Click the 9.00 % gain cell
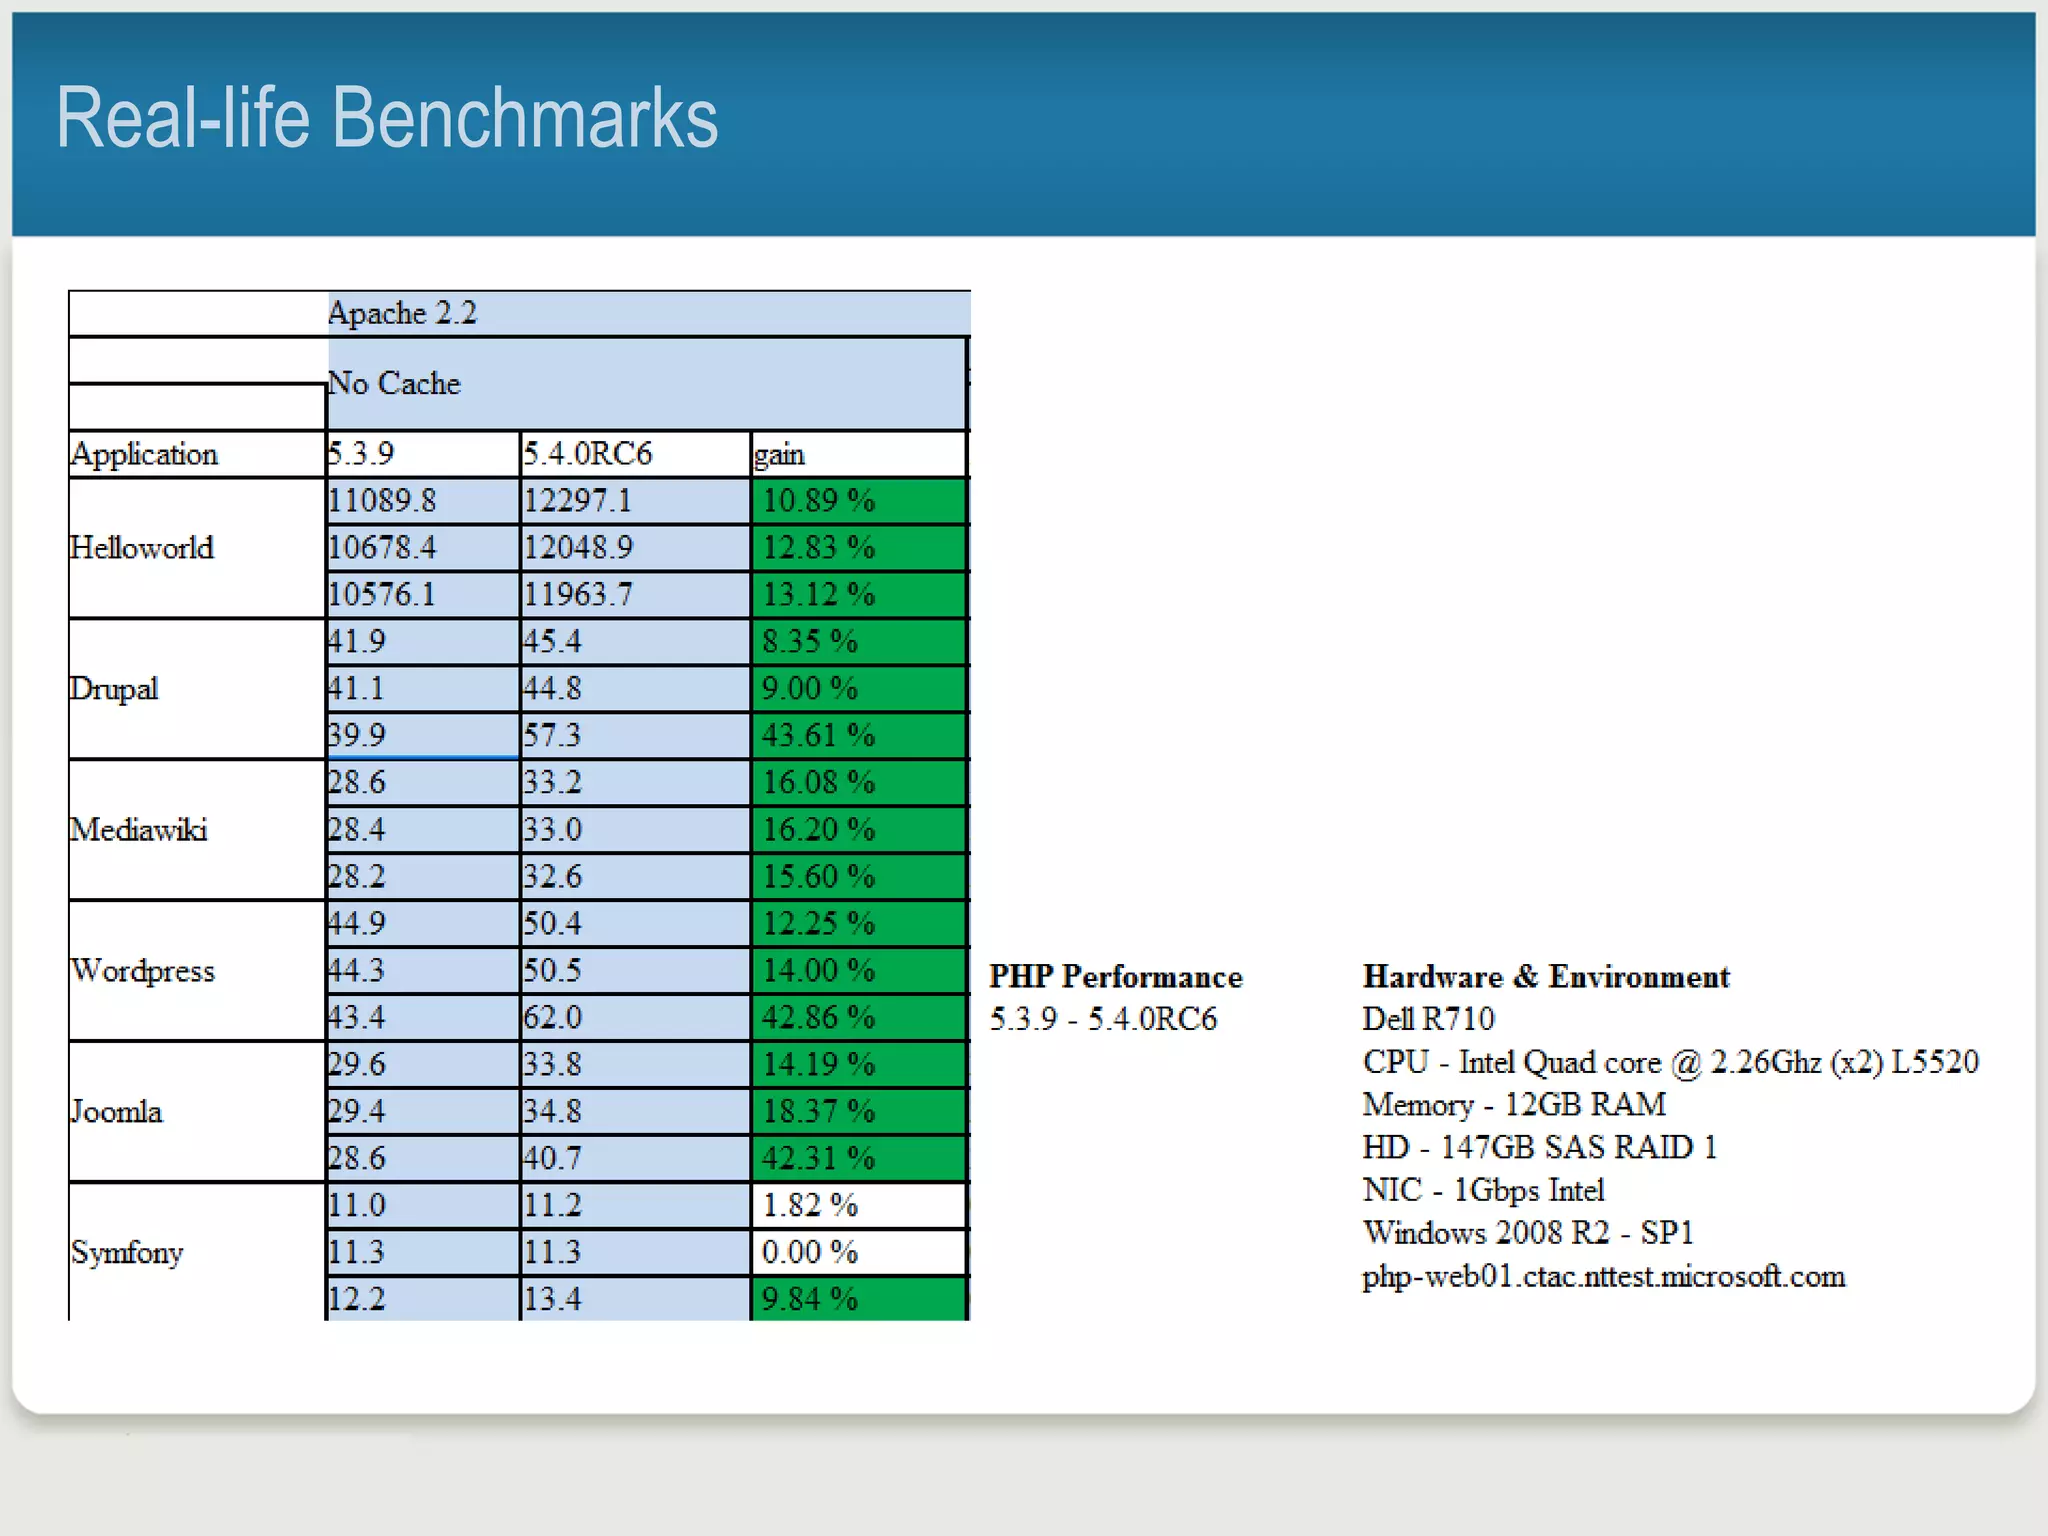This screenshot has width=2048, height=1536. pos(859,689)
